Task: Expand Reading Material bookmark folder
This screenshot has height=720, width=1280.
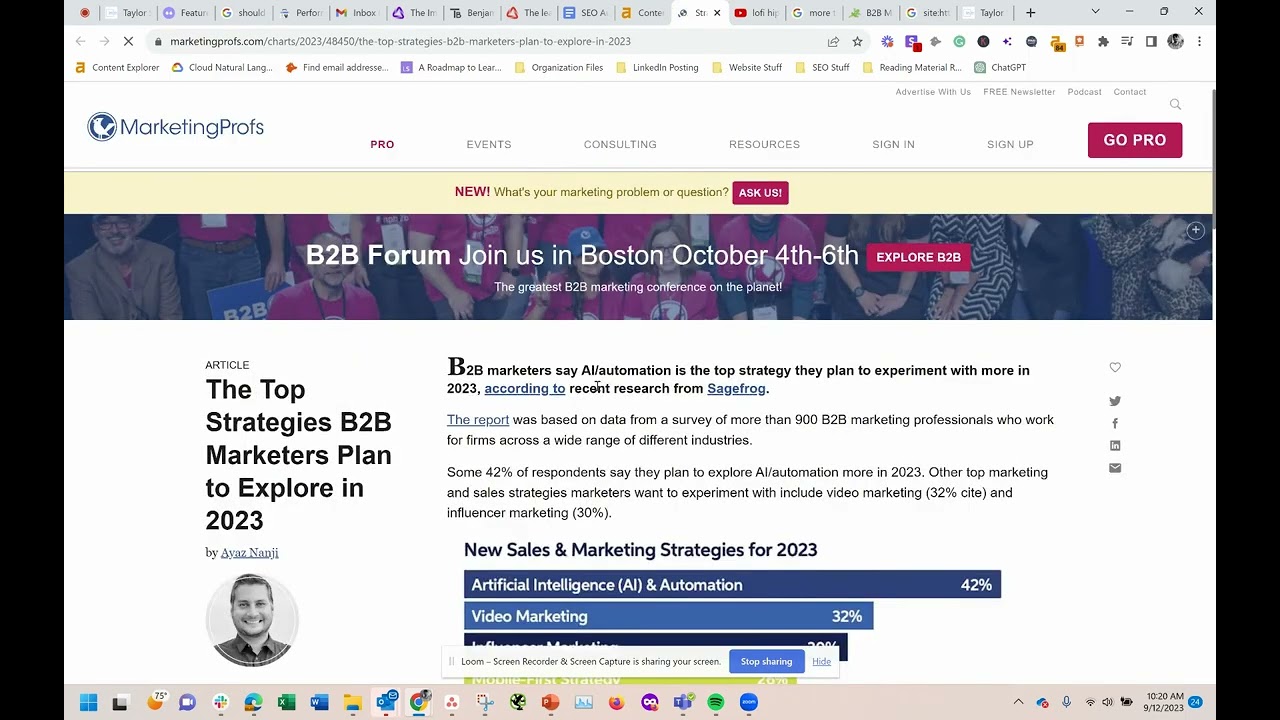Action: coord(912,68)
